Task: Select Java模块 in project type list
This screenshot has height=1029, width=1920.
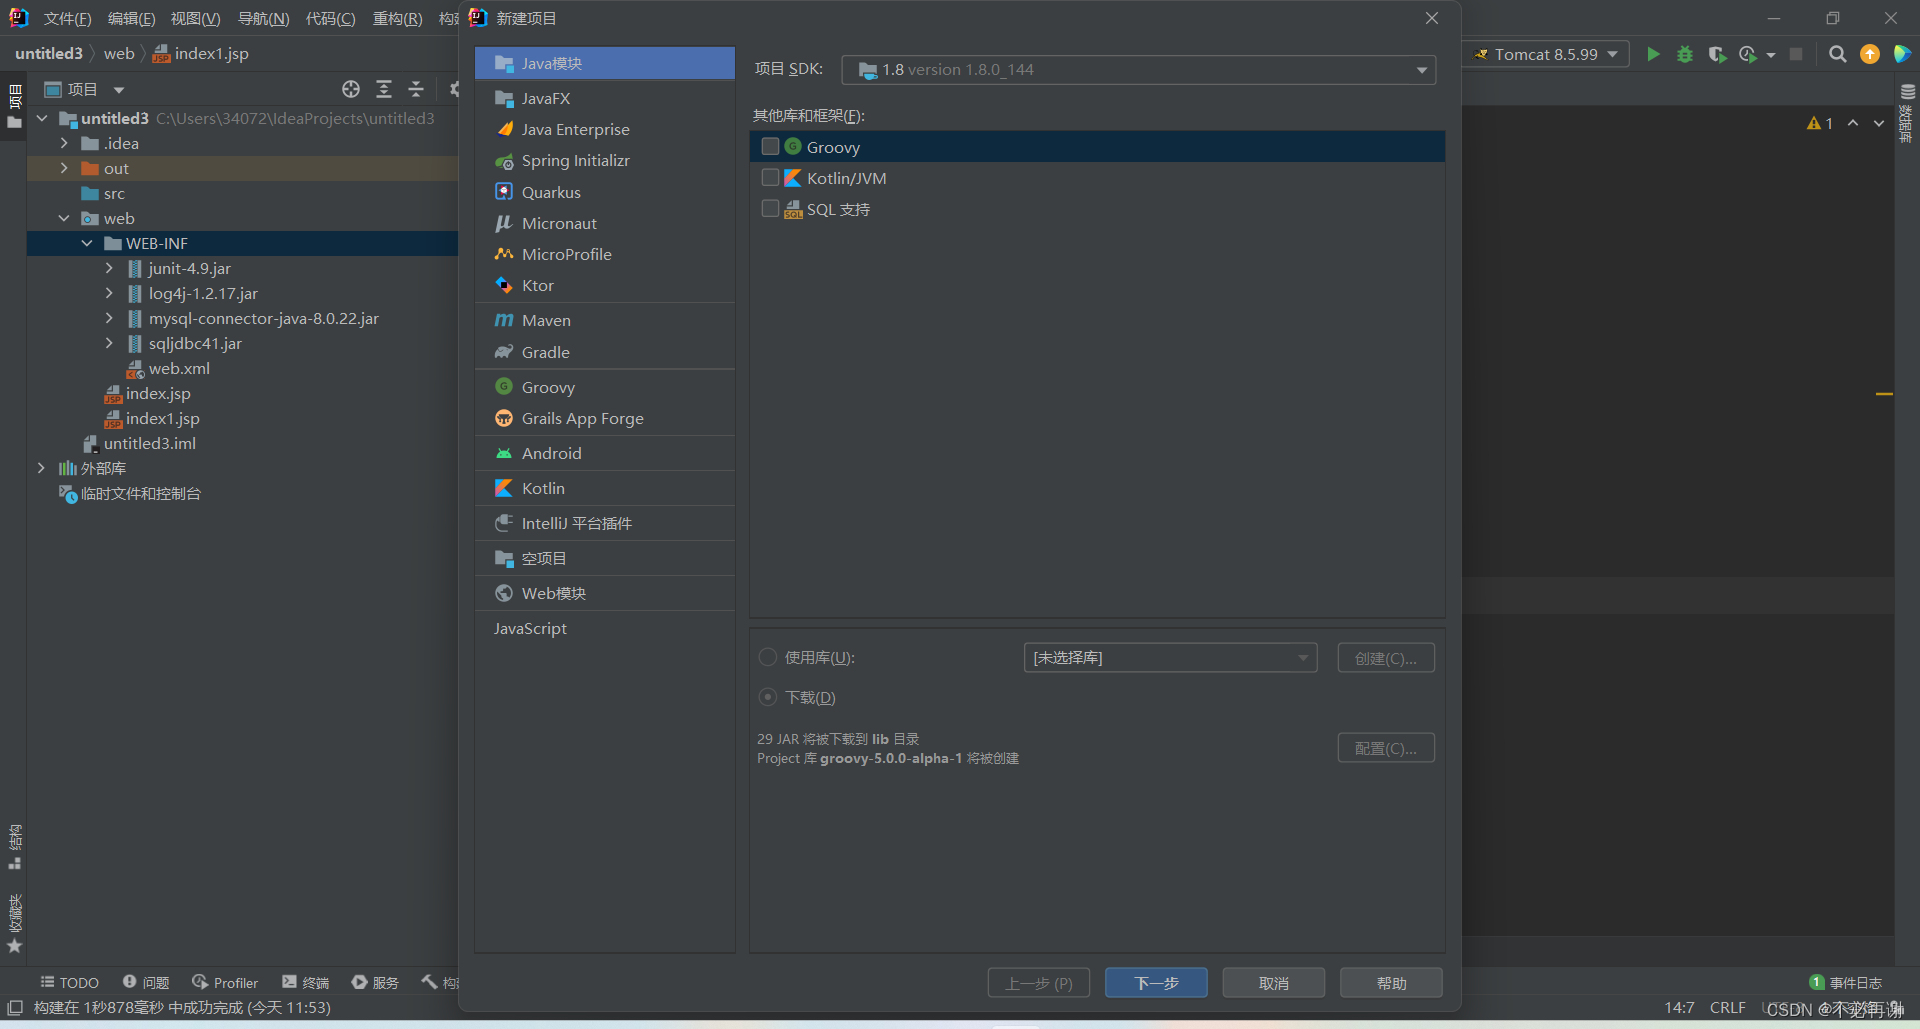Action: click(604, 63)
